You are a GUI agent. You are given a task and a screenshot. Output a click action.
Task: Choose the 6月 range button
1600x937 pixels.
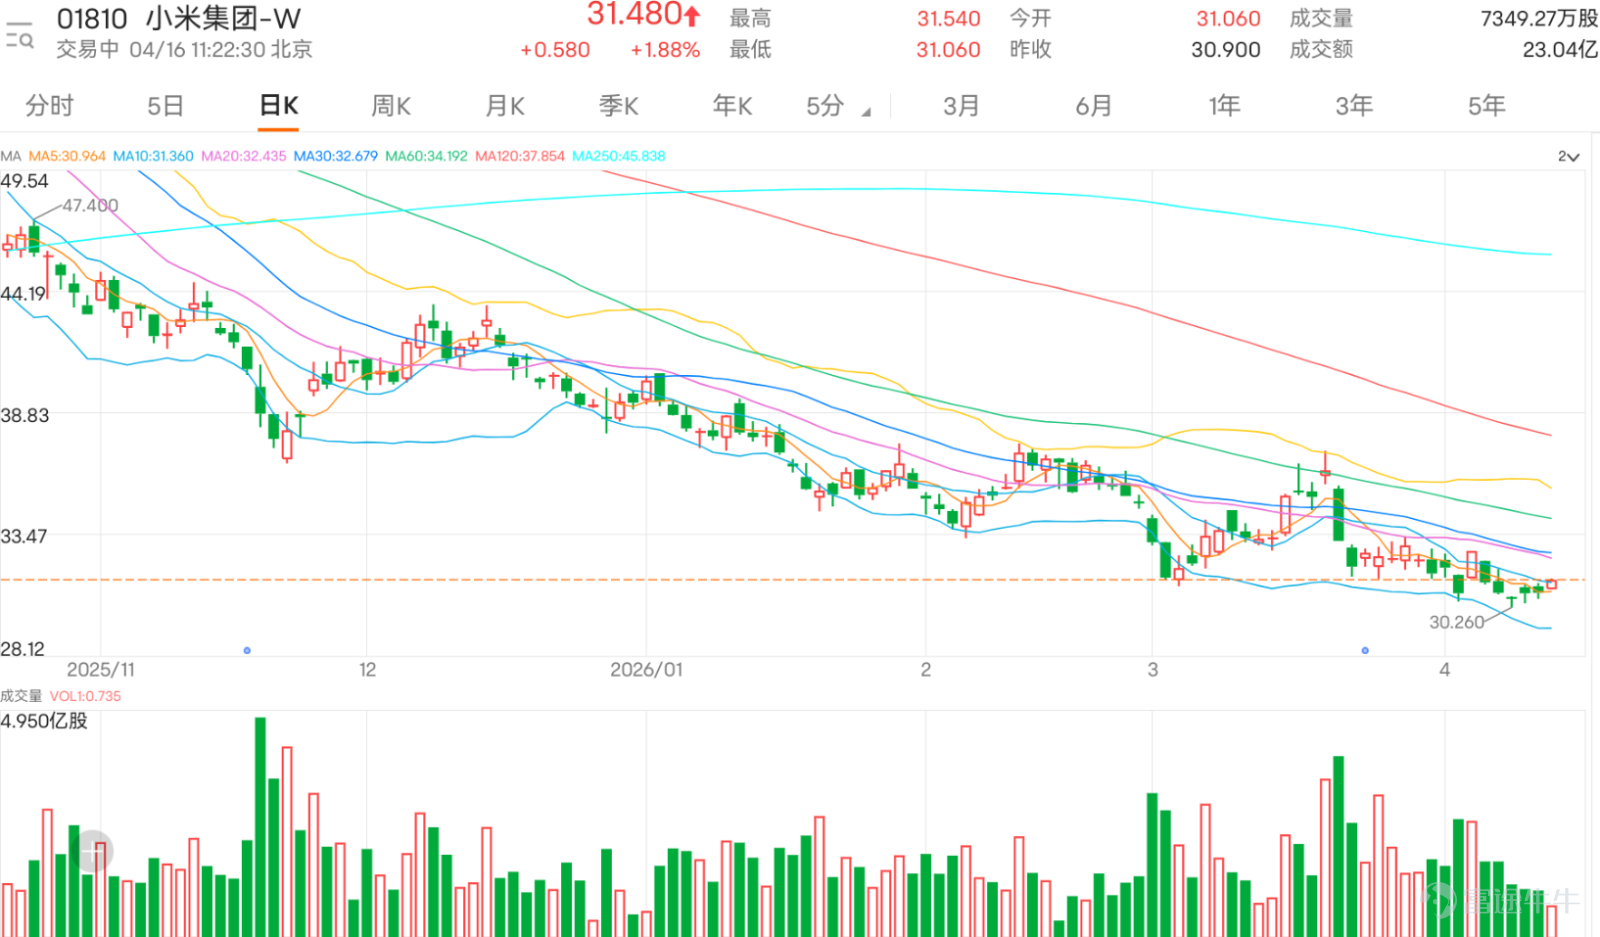pos(1094,106)
